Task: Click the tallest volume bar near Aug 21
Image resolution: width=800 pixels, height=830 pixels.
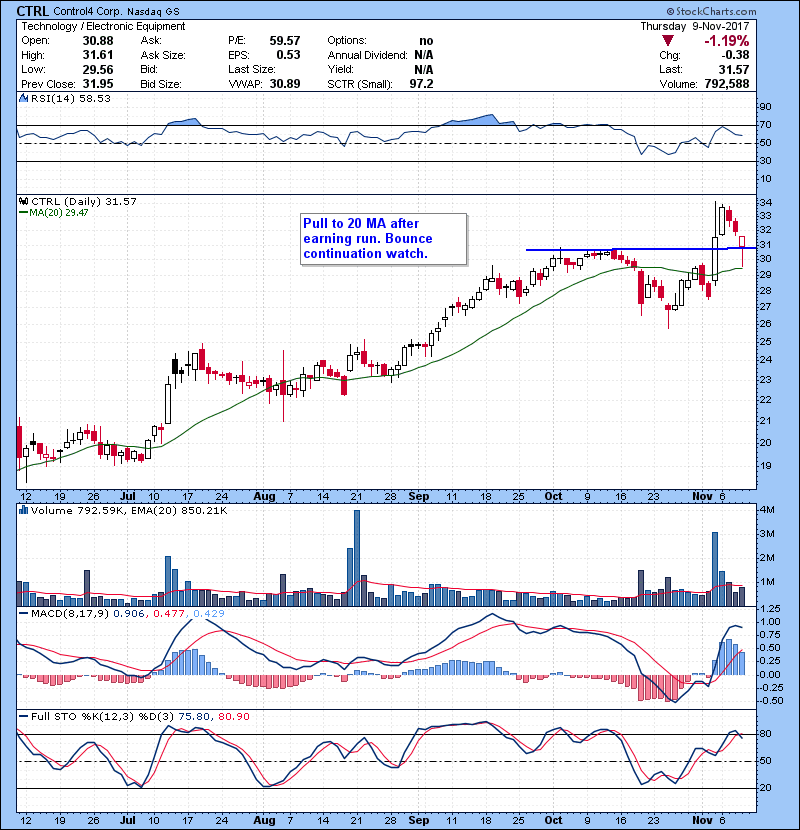Action: click(x=357, y=558)
